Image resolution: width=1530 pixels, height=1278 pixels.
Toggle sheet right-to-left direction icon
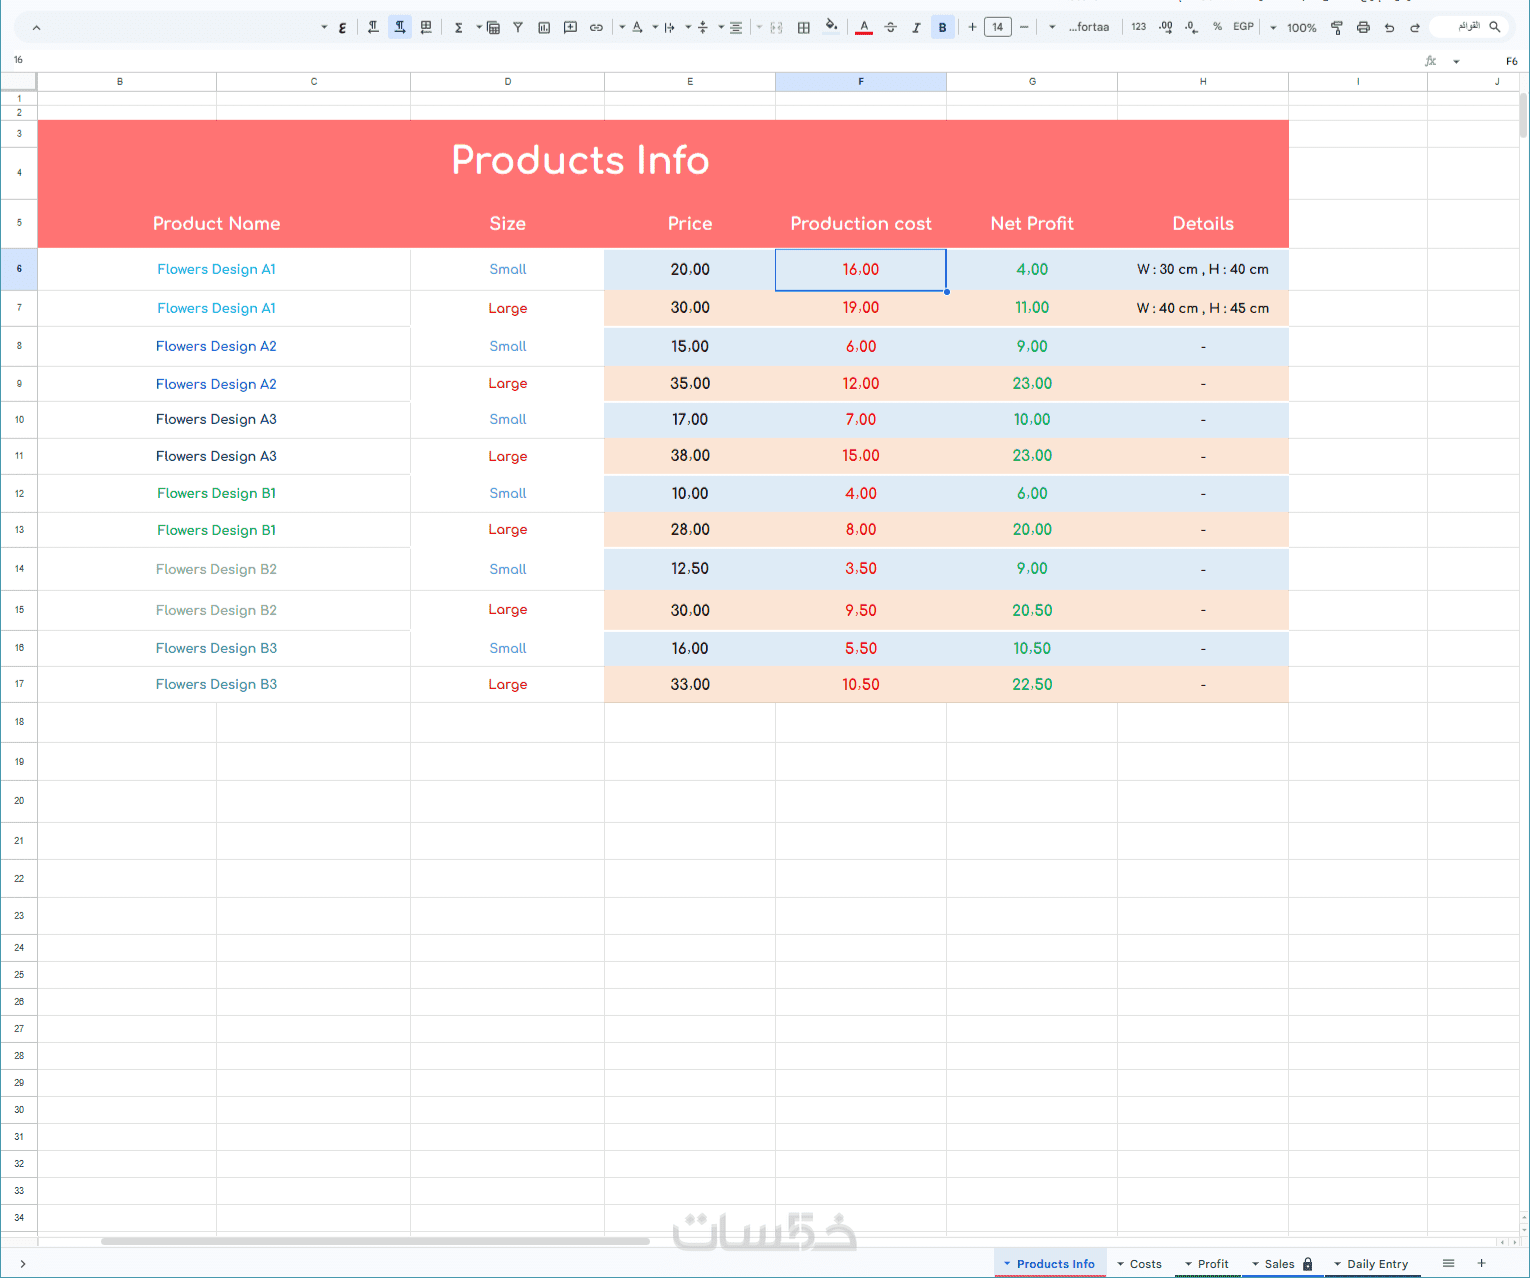coord(426,27)
